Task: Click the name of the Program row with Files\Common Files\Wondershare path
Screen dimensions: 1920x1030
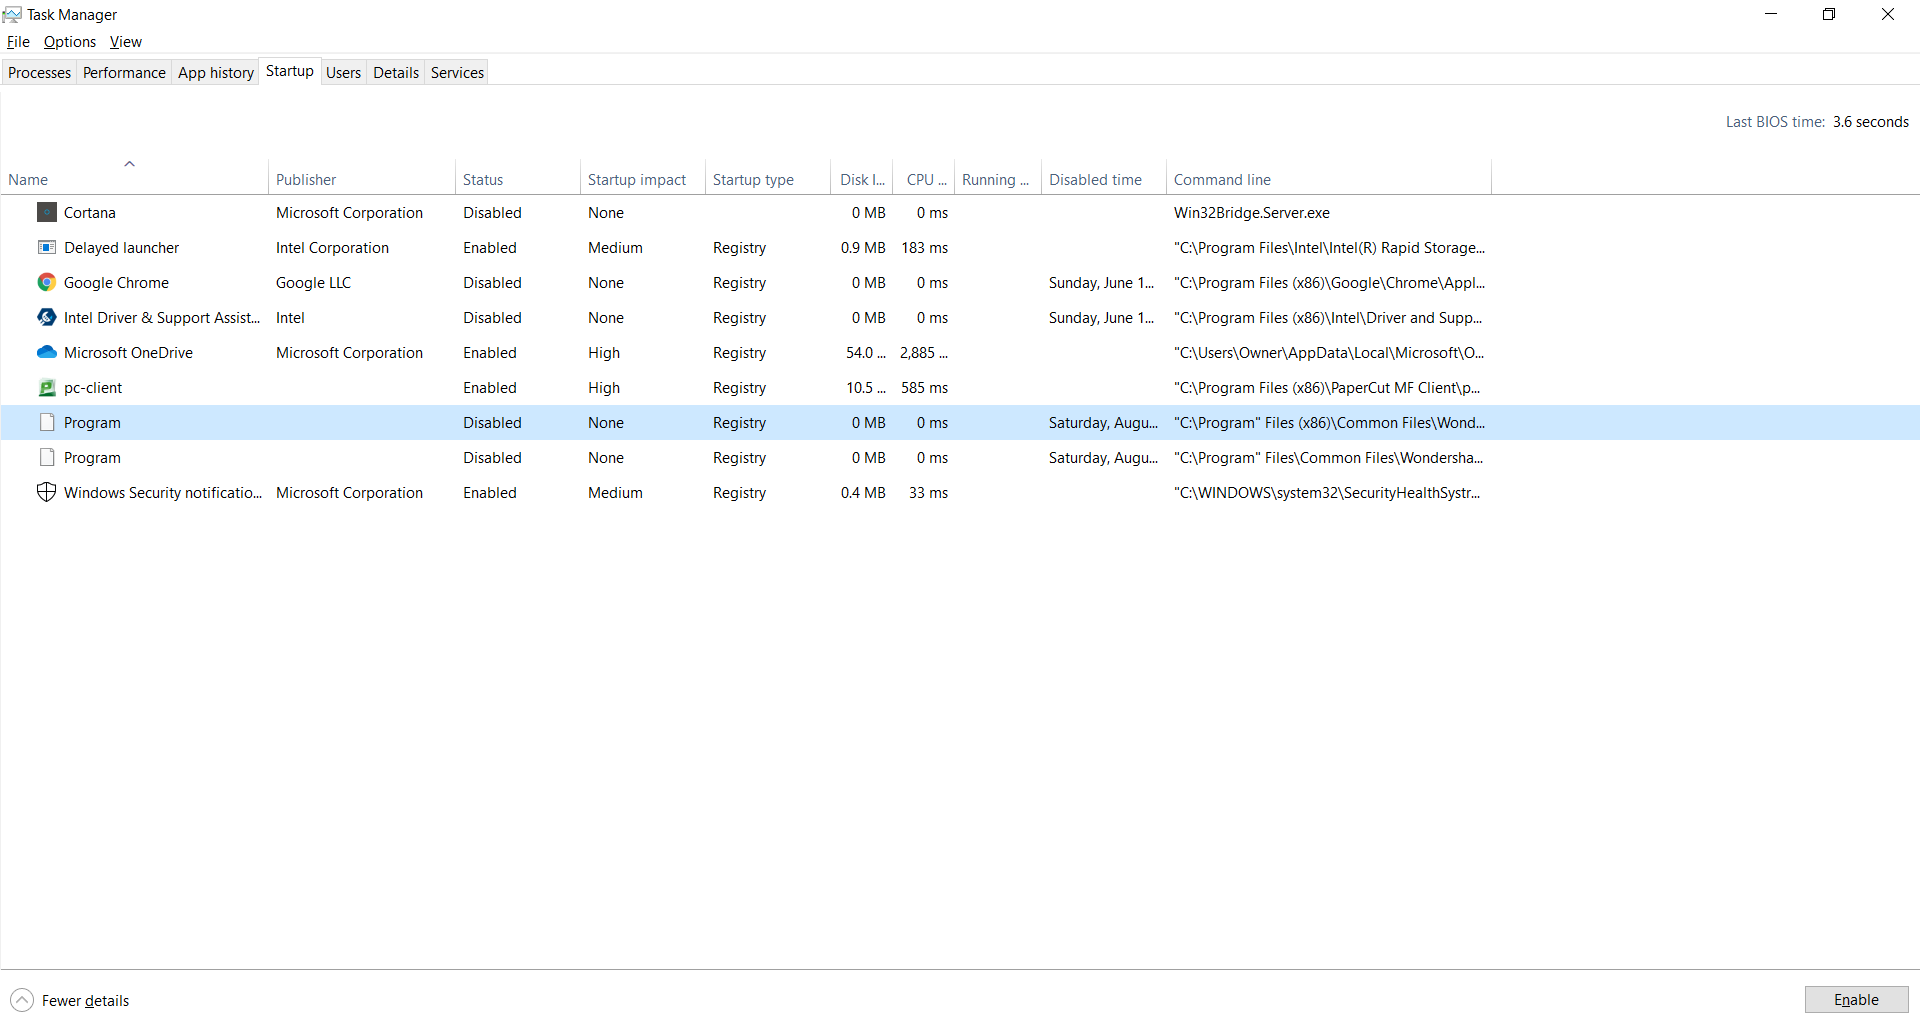Action: pos(92,457)
